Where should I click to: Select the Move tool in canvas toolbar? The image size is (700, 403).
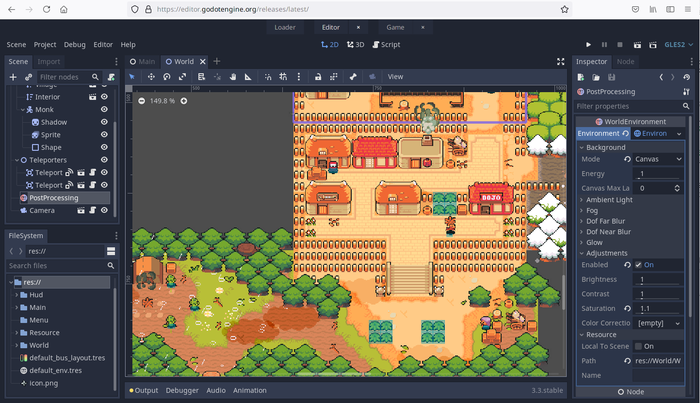point(150,77)
